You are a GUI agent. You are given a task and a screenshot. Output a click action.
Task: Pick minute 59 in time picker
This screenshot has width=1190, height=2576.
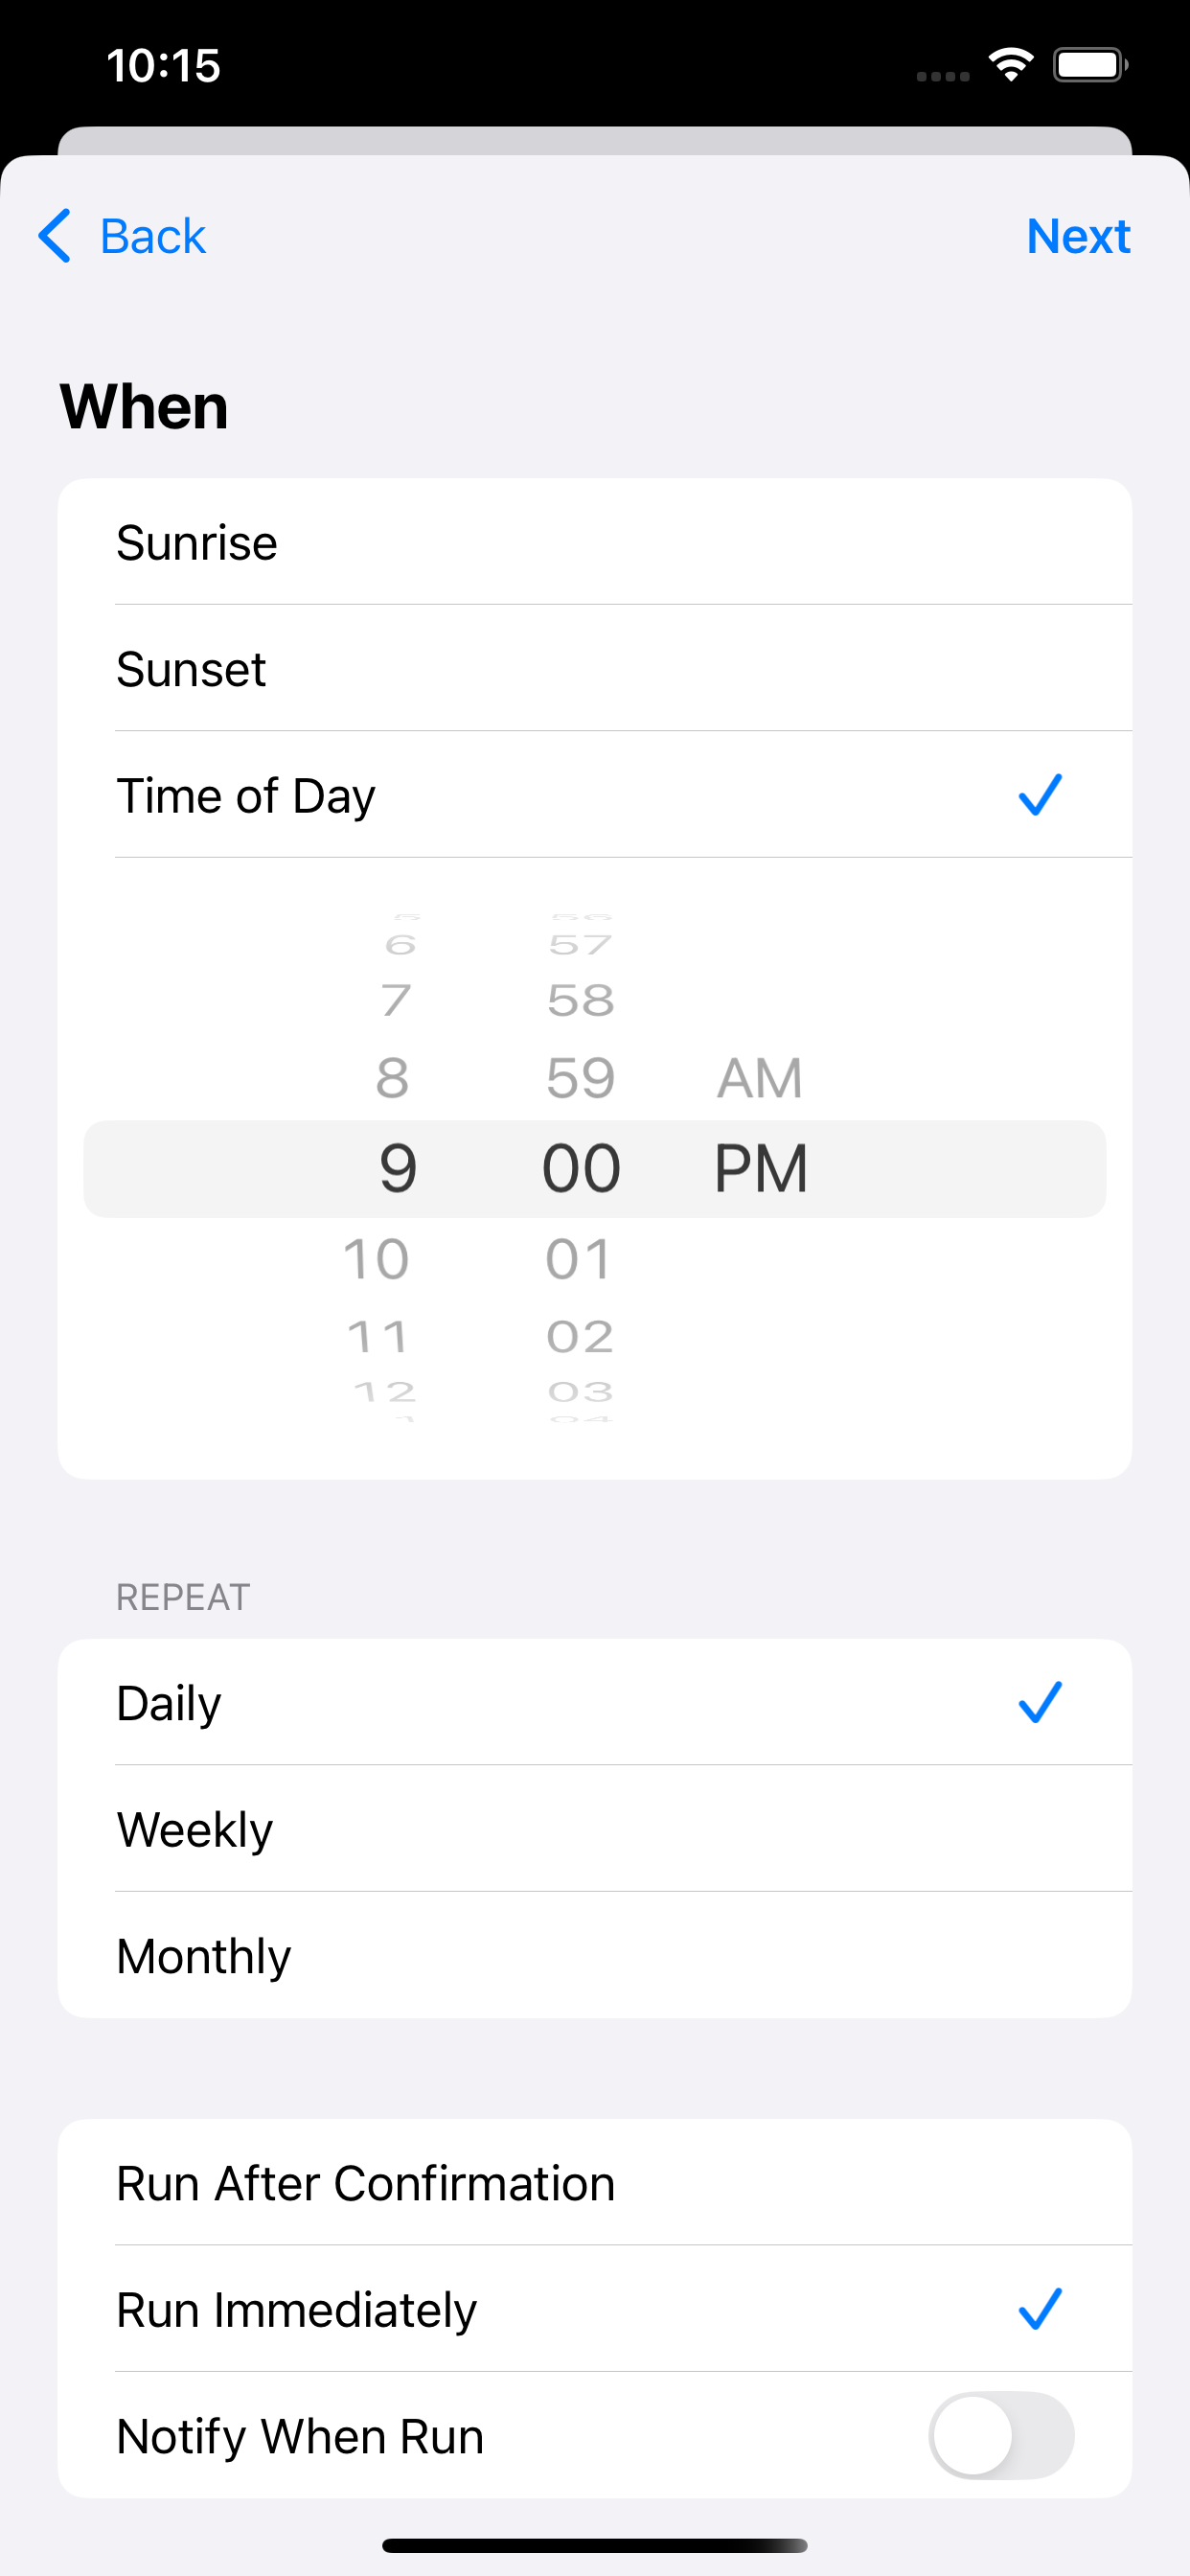pos(580,1078)
